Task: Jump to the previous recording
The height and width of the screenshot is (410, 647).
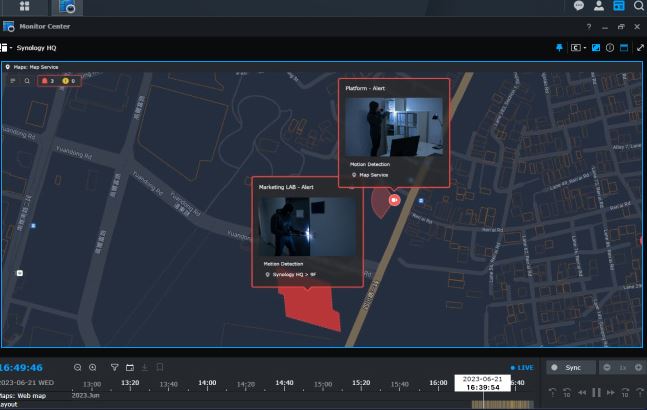Action: click(x=553, y=393)
